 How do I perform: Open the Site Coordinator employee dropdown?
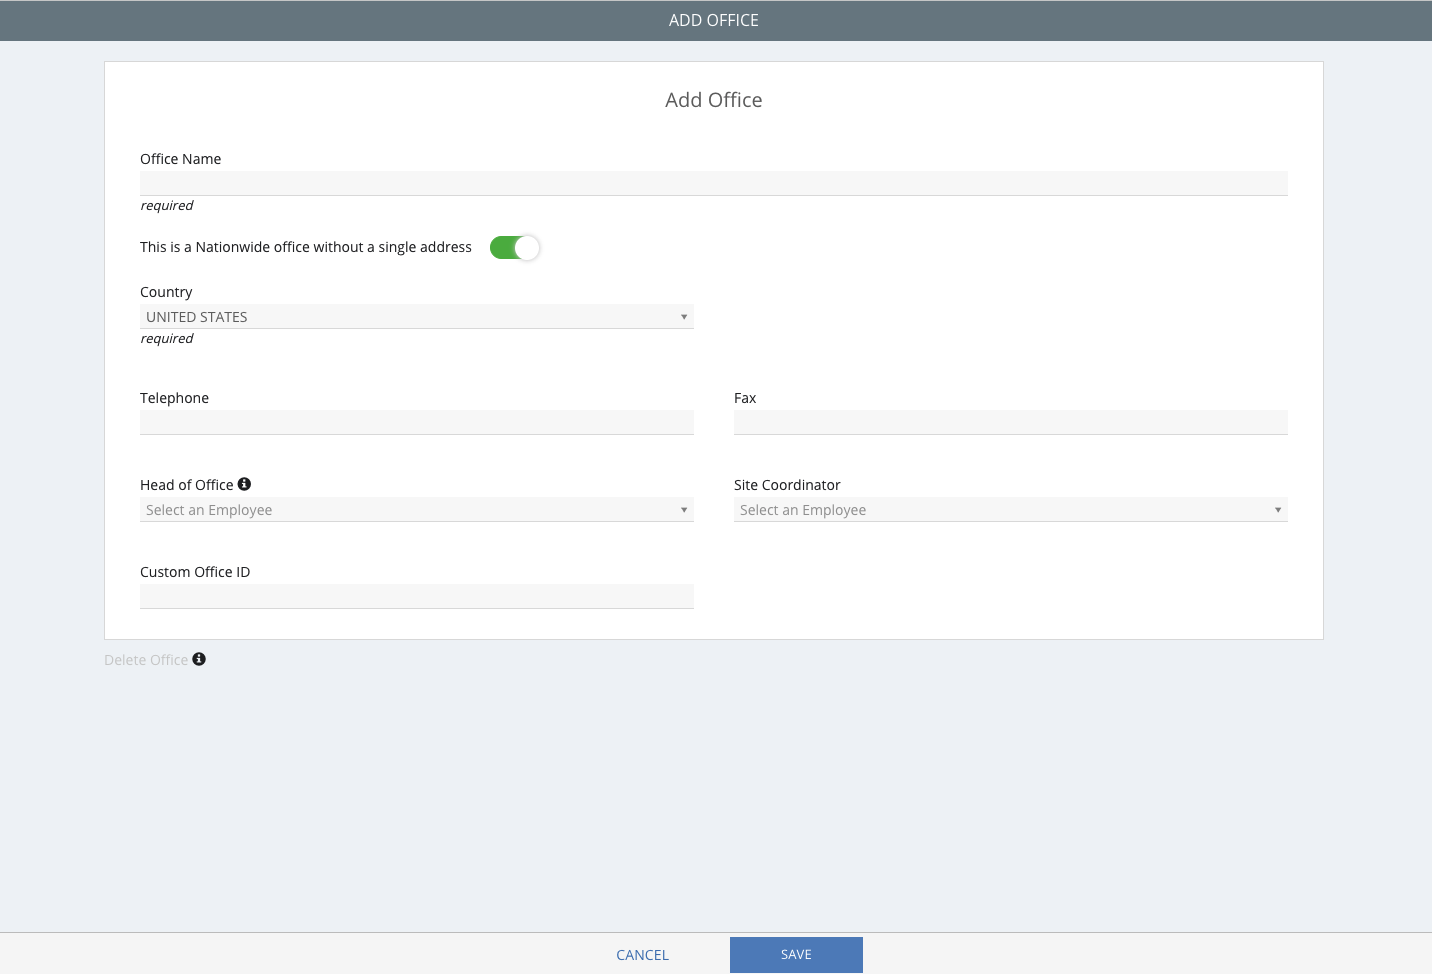1011,510
